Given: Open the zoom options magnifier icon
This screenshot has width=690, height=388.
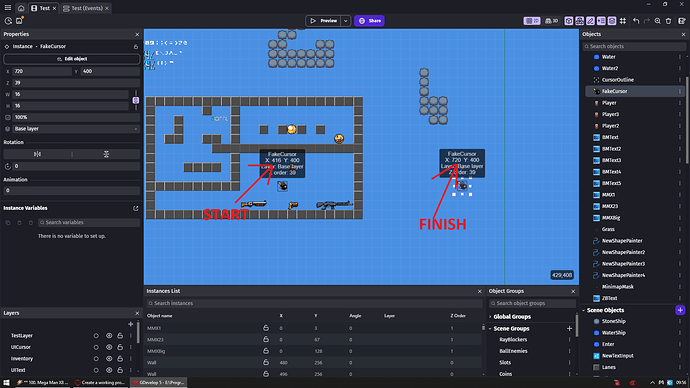Looking at the screenshot, I should (657, 21).
